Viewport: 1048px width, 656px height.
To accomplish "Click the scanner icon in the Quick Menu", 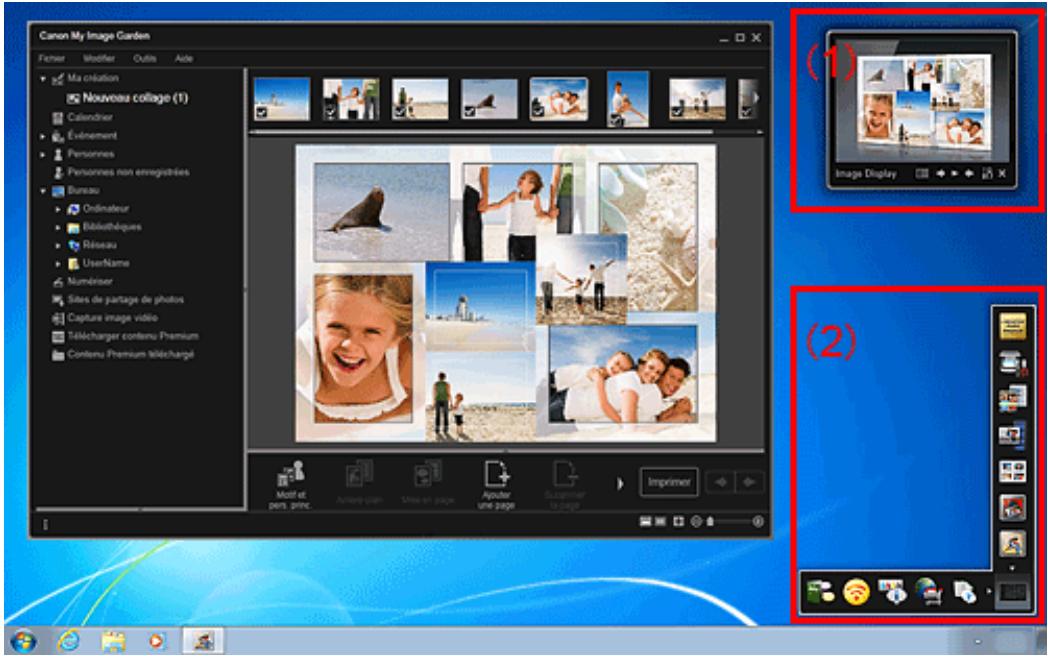I will 1013,363.
